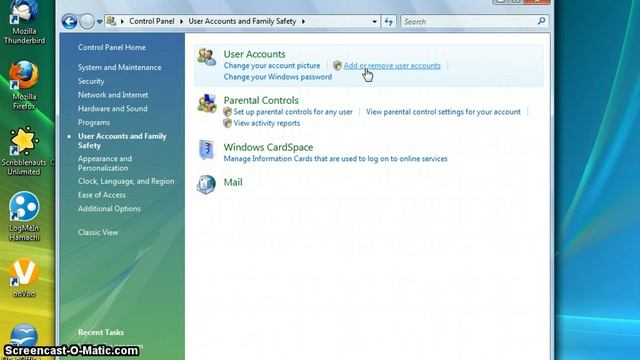Open LogMeIn Hamachi desktop shortcut

coord(24,216)
